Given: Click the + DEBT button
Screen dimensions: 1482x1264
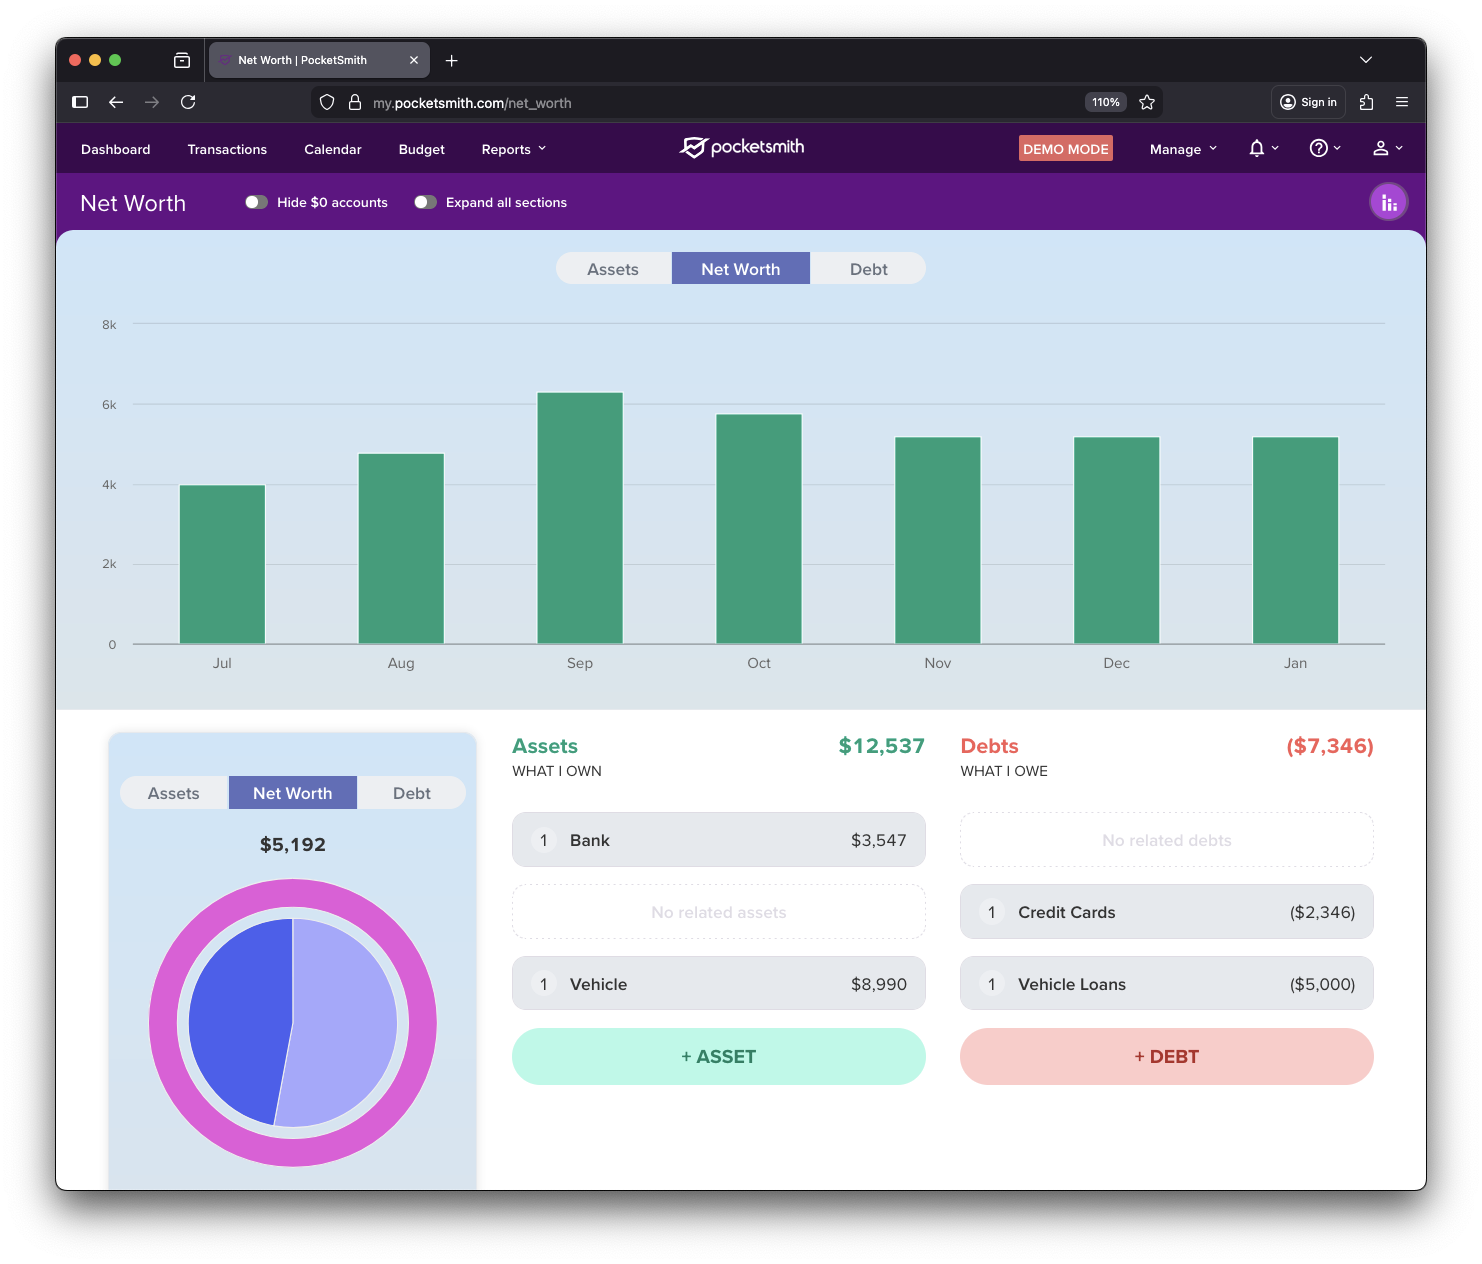Looking at the screenshot, I should pyautogui.click(x=1166, y=1057).
